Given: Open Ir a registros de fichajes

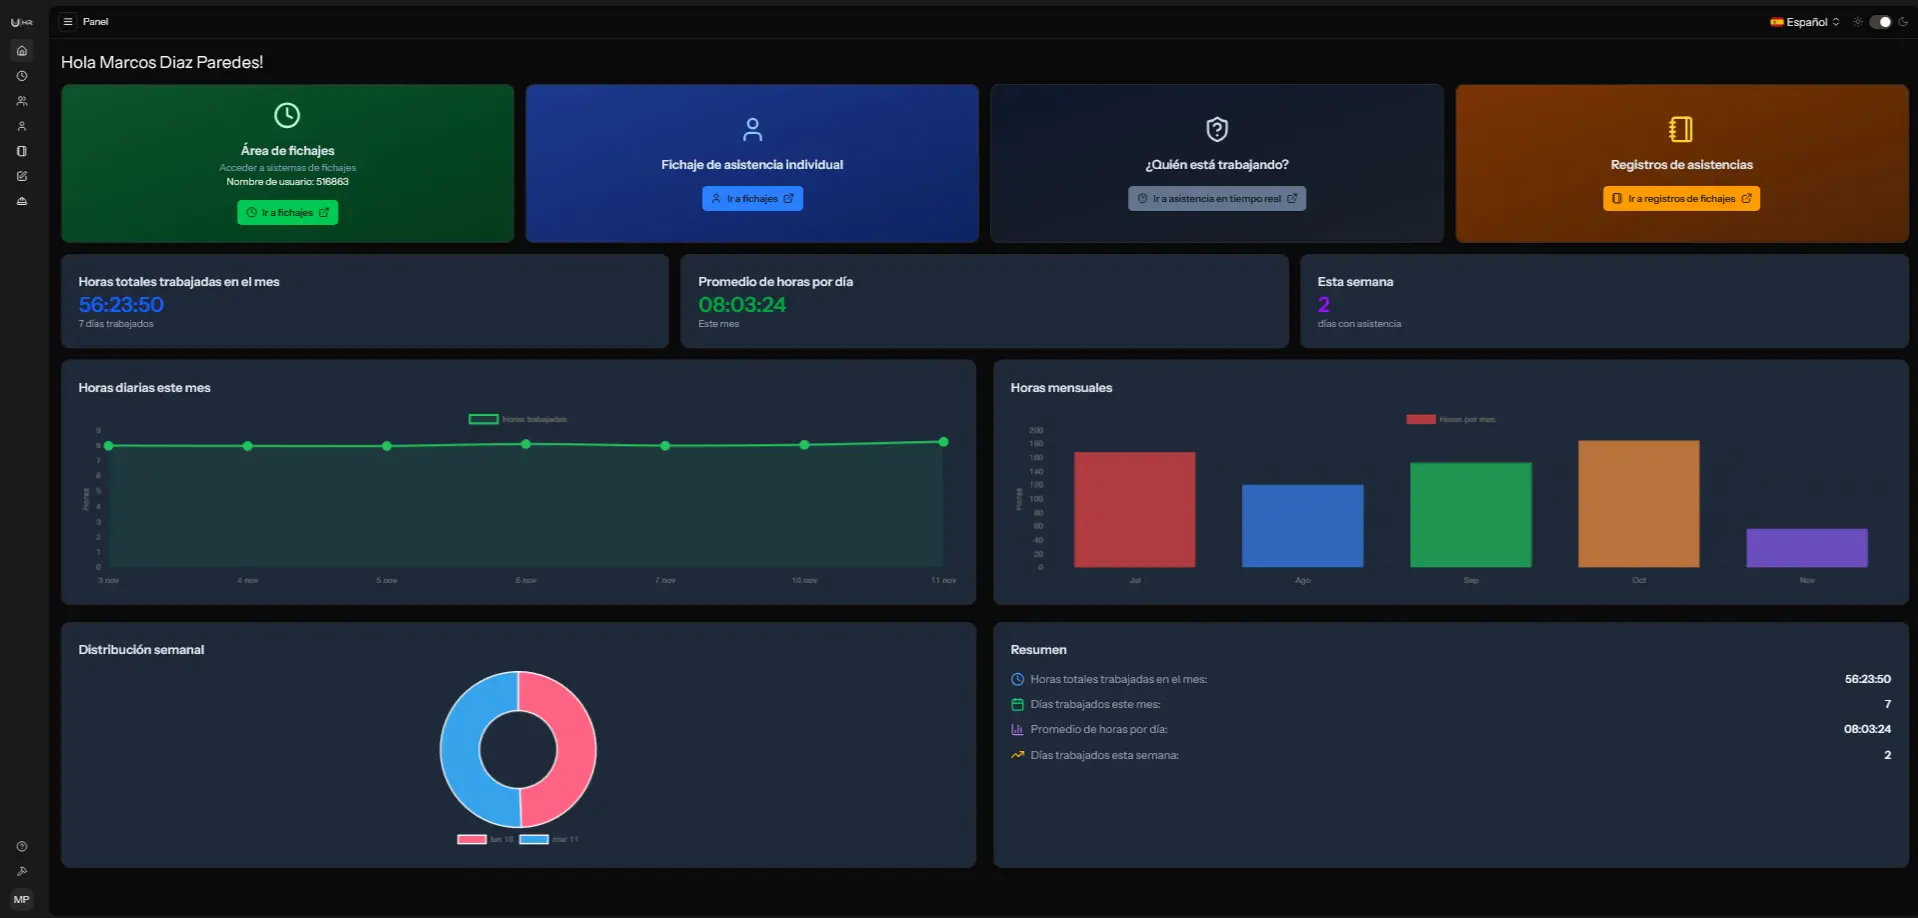Looking at the screenshot, I should point(1680,198).
